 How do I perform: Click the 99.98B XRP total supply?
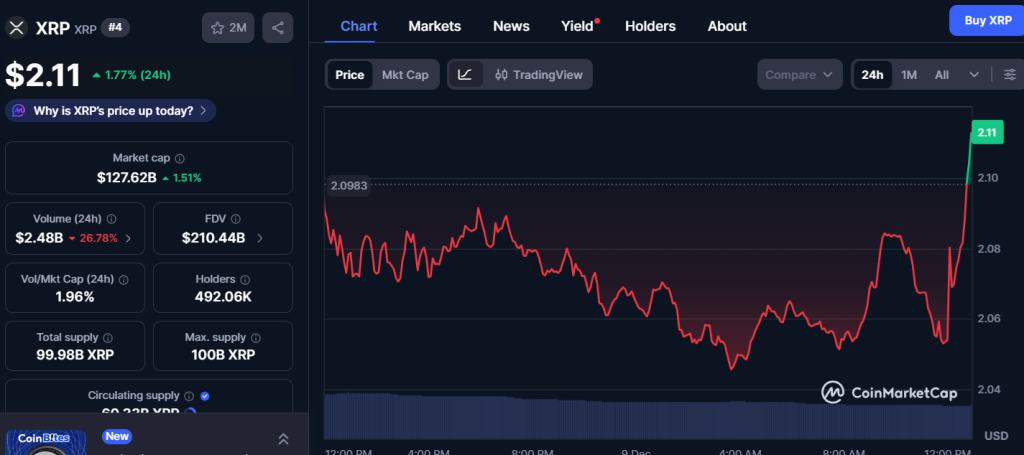75,355
